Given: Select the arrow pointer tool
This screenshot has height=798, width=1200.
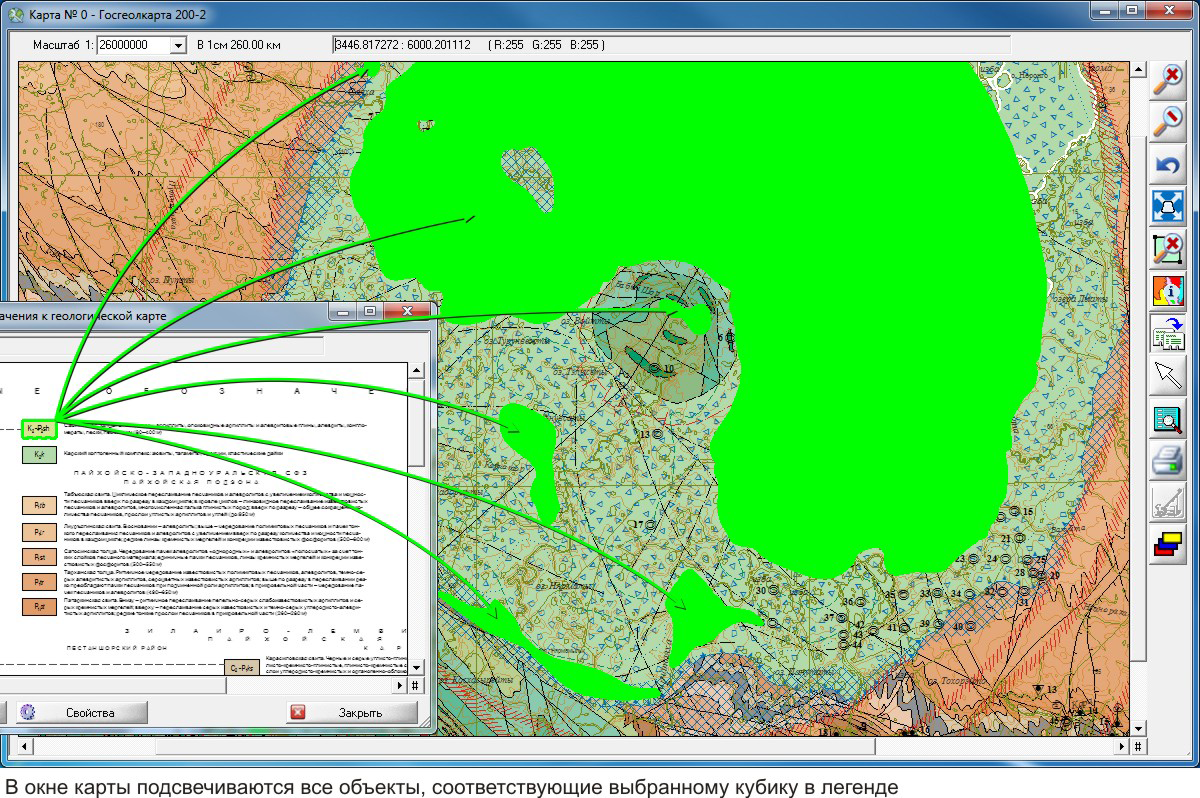Looking at the screenshot, I should [1167, 377].
